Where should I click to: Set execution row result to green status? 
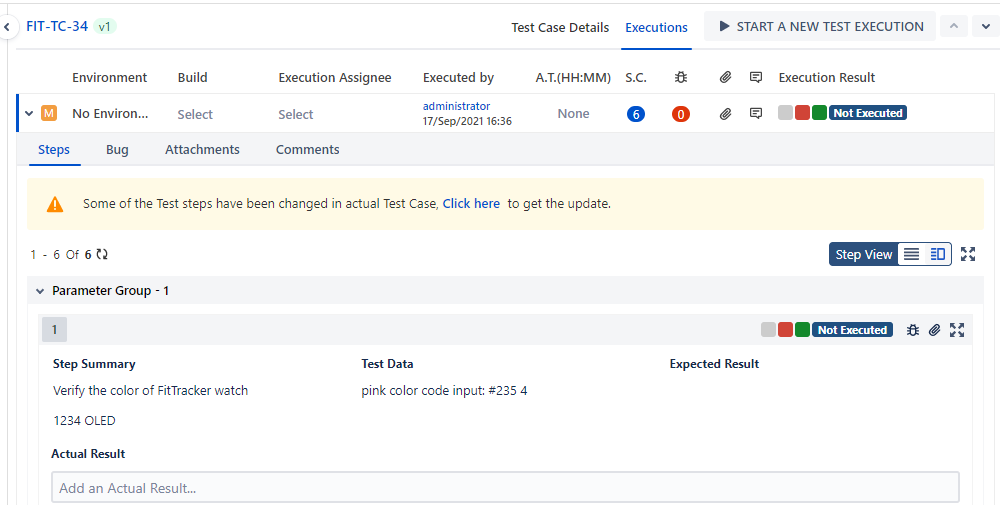pos(819,114)
